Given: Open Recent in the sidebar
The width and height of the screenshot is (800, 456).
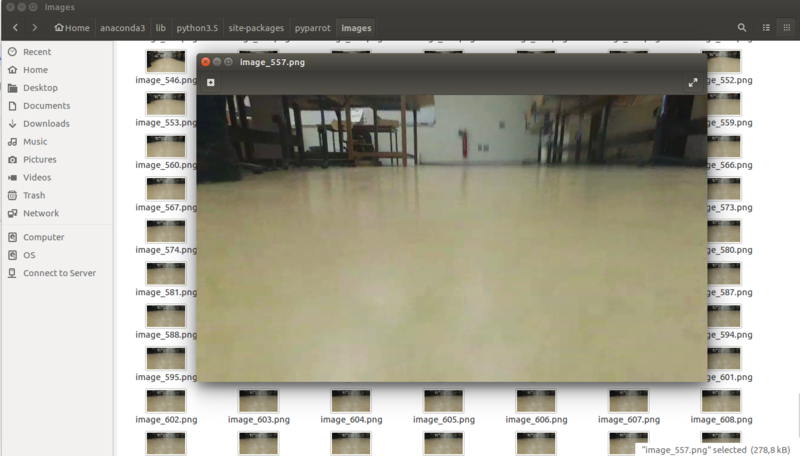Looking at the screenshot, I should coord(37,52).
